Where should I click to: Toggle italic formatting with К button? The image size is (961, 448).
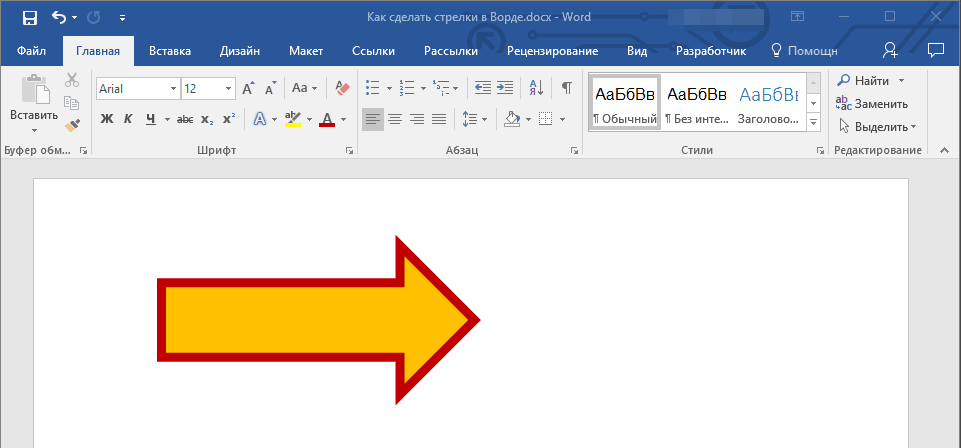128,119
